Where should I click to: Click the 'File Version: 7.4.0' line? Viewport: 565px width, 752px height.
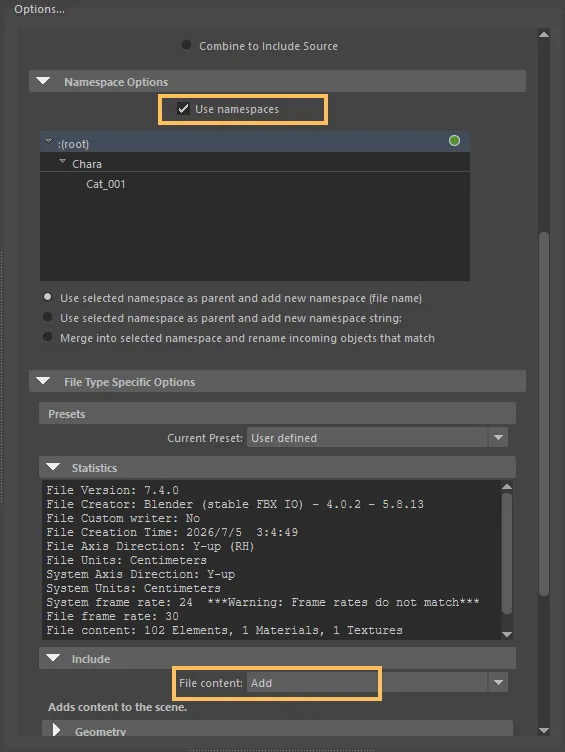[113, 490]
